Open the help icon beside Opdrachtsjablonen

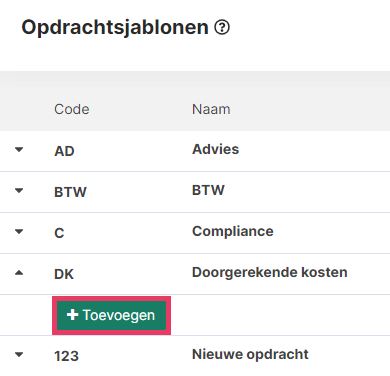click(222, 27)
